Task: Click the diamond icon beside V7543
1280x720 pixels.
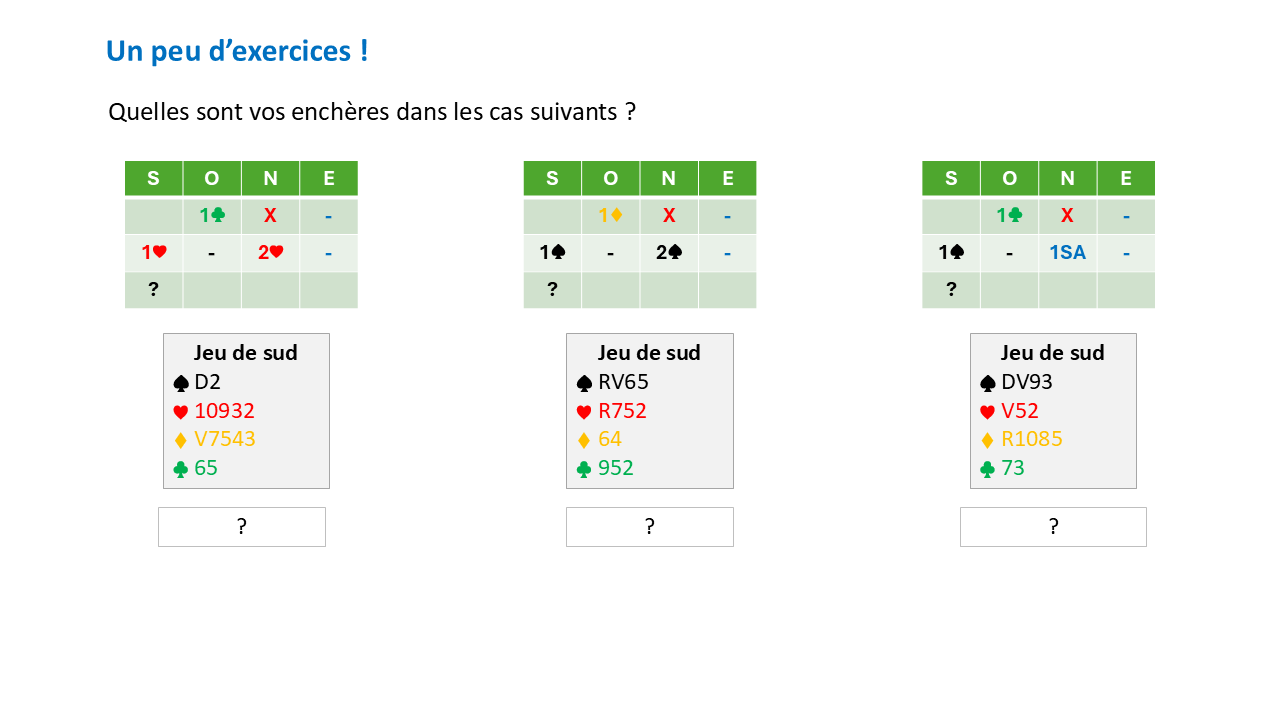Action: coord(181,440)
